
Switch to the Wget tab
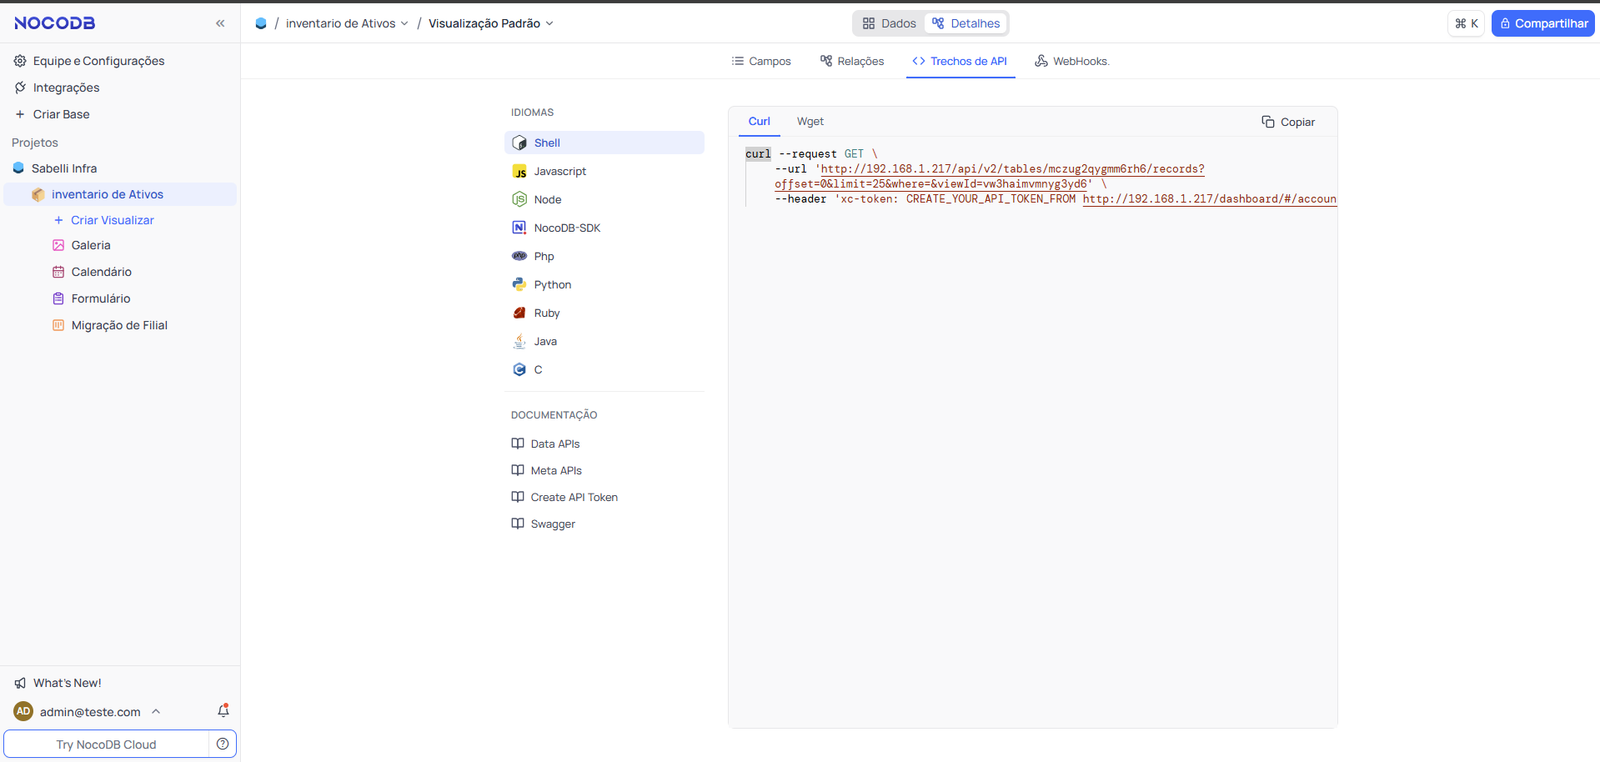pyautogui.click(x=810, y=122)
